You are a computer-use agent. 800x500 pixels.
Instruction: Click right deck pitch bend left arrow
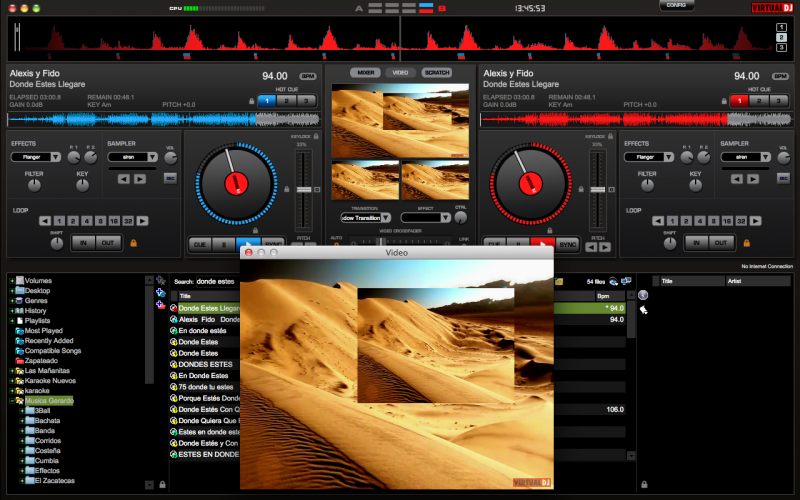pos(591,247)
